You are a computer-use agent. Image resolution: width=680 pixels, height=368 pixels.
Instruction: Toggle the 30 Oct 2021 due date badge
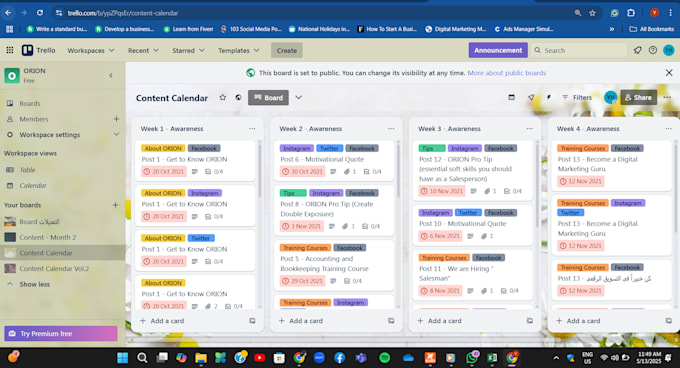pyautogui.click(x=302, y=172)
